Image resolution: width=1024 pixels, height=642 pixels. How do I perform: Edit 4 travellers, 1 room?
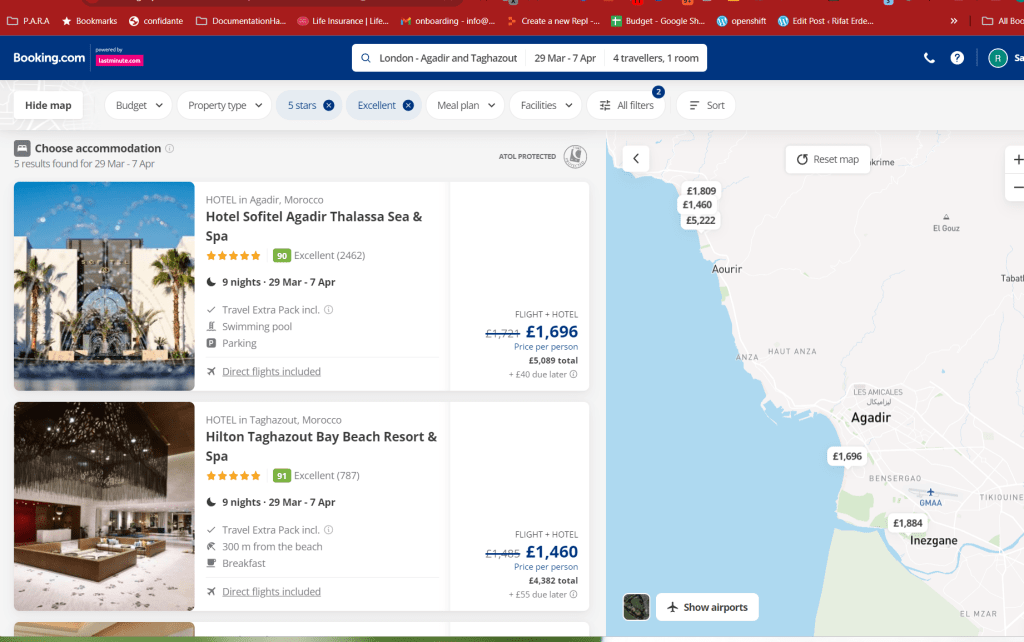656,58
